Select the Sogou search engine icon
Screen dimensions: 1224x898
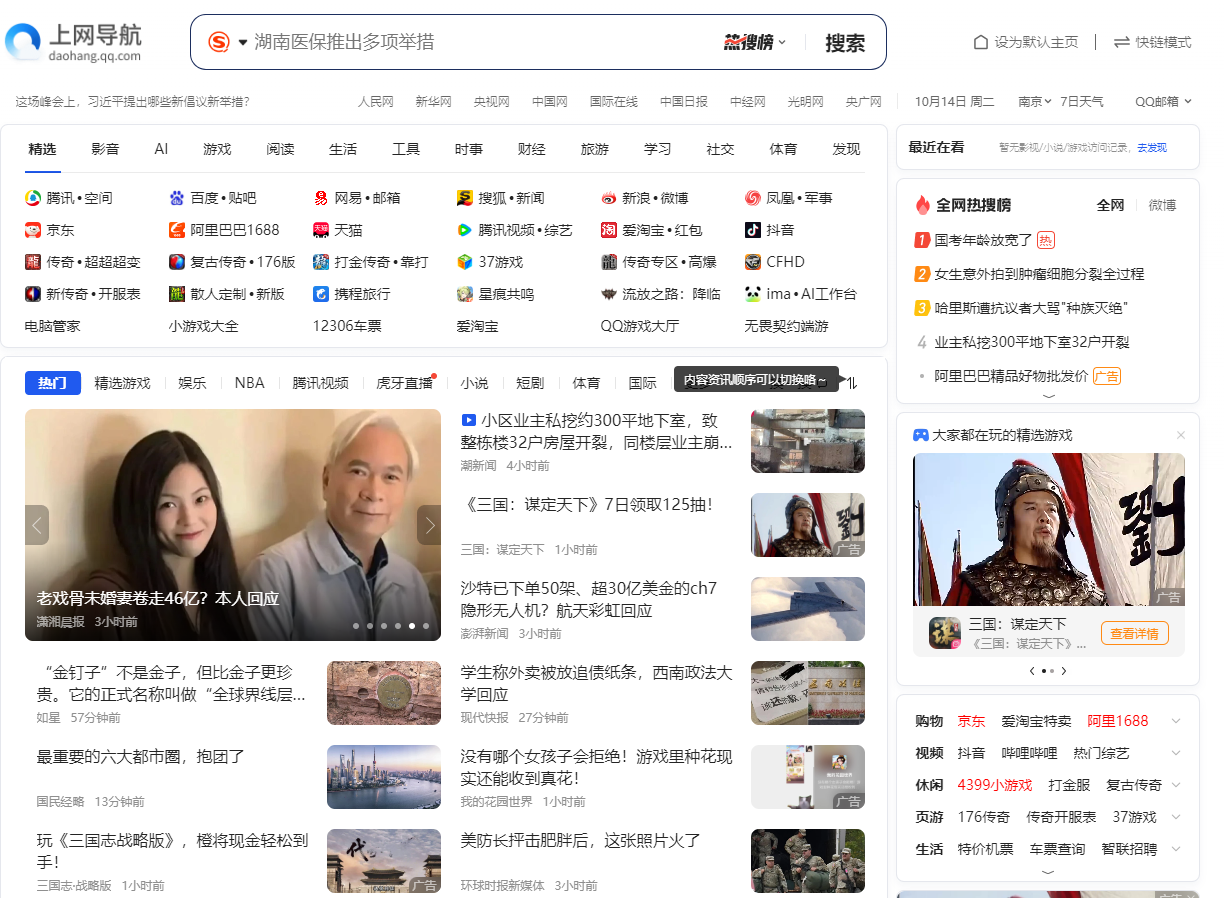(220, 42)
